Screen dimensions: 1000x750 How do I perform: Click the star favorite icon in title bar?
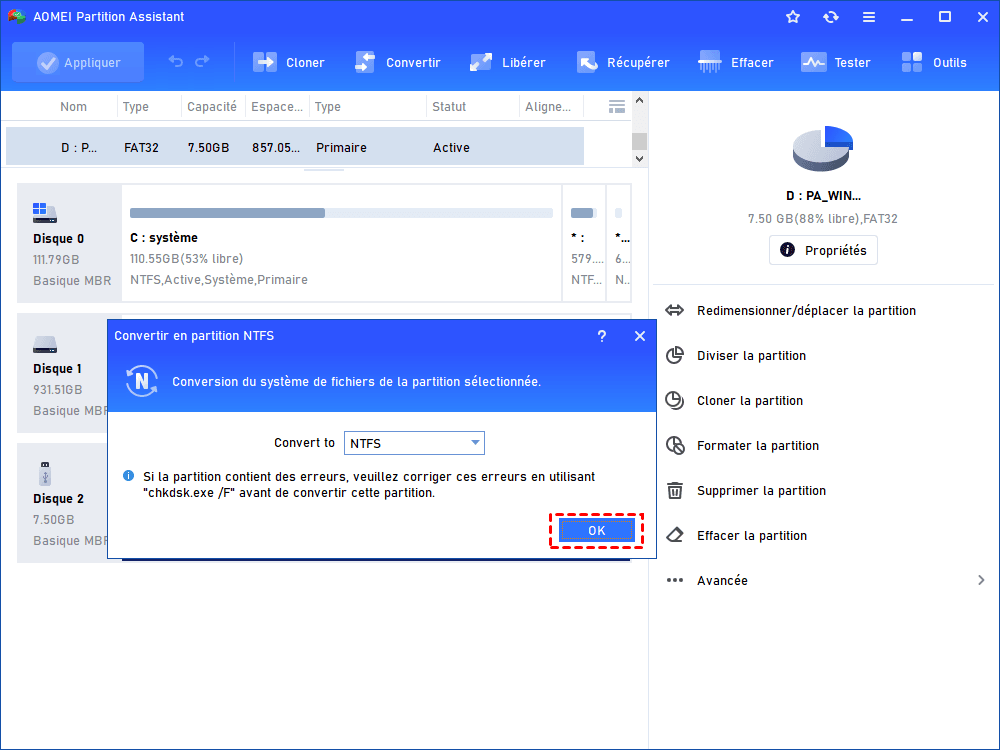pos(793,17)
